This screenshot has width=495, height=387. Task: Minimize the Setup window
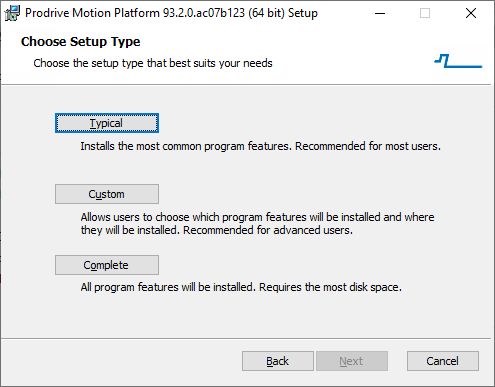pos(380,13)
